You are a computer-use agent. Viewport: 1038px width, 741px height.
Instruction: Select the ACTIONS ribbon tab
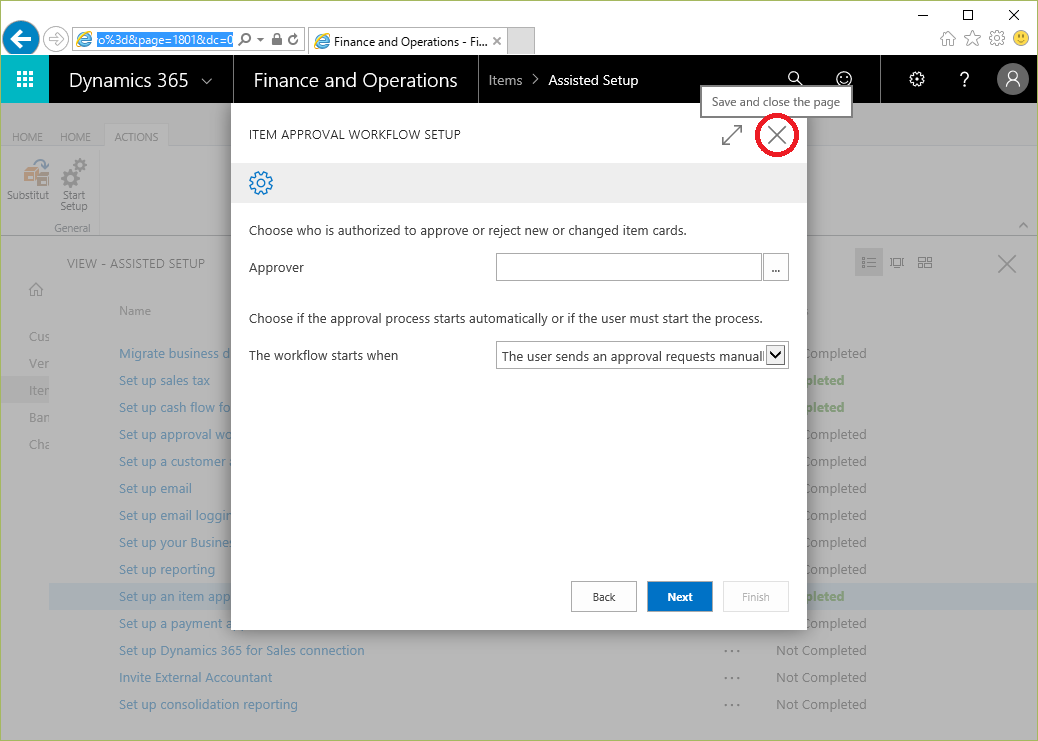[136, 136]
